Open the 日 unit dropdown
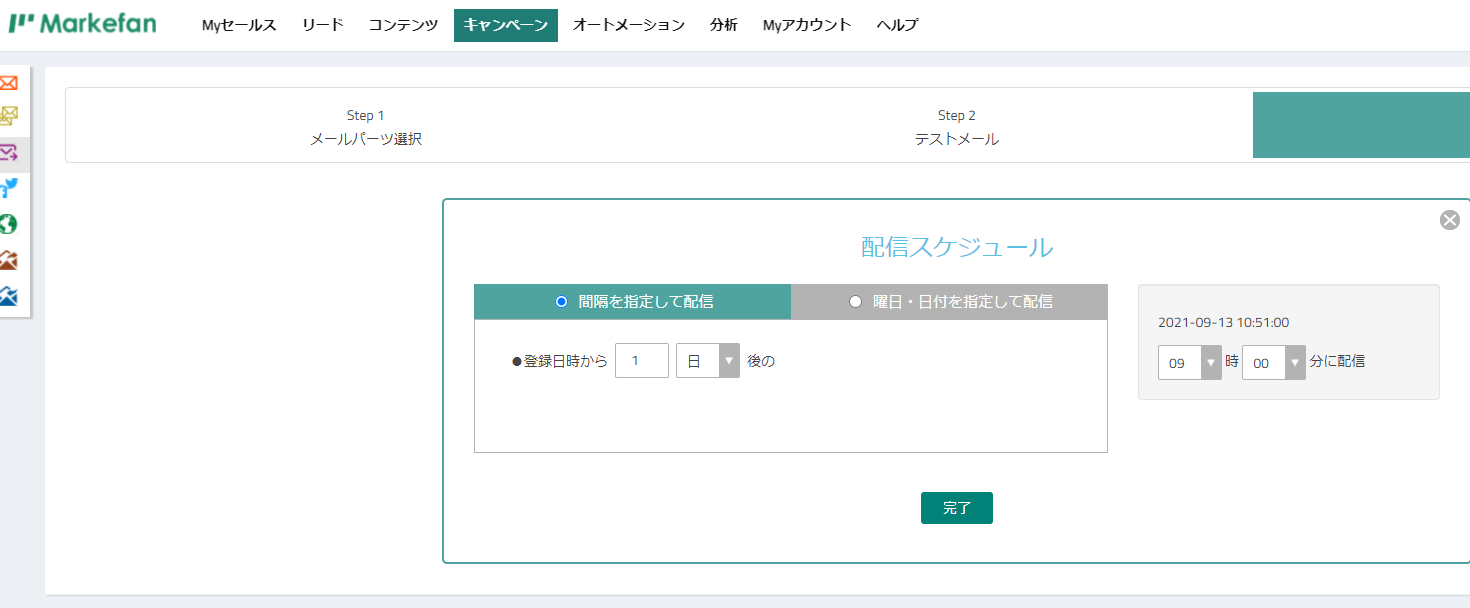1470x608 pixels. 708,361
